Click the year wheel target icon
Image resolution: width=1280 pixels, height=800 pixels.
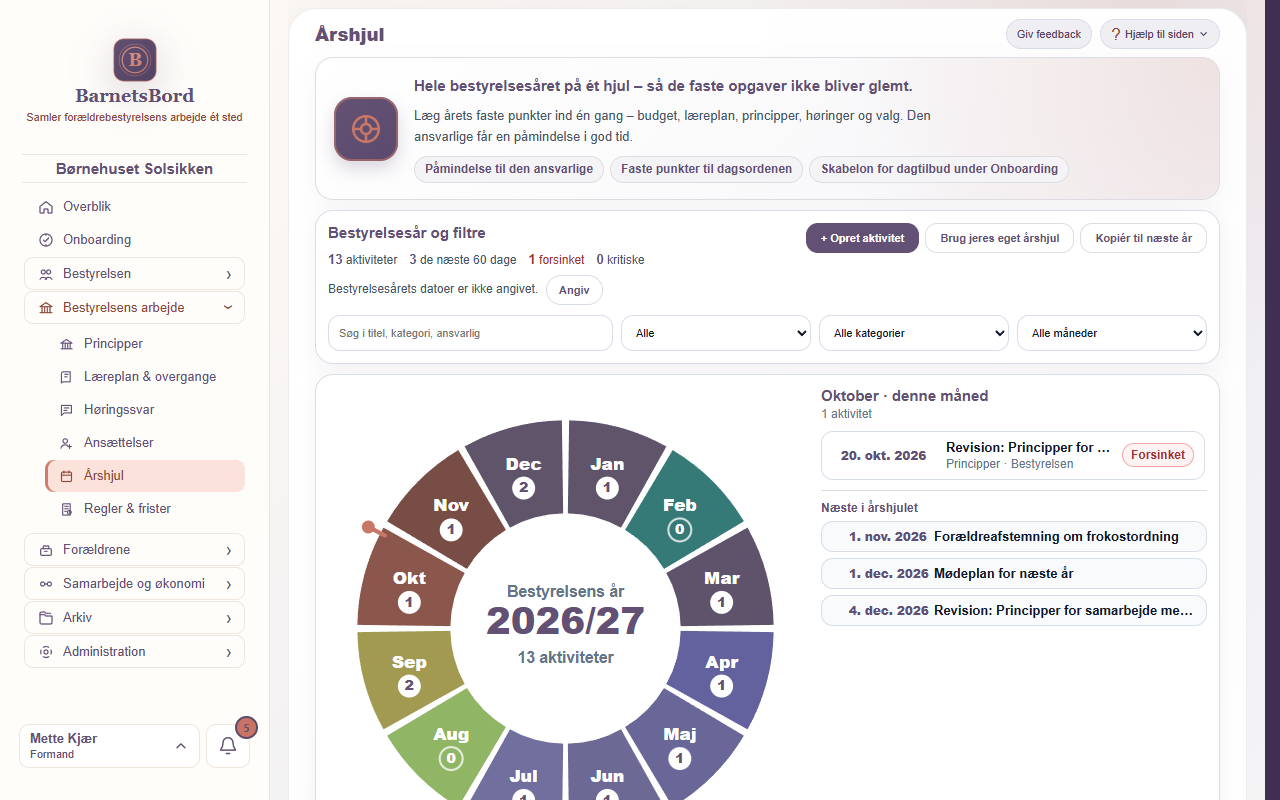(x=366, y=129)
